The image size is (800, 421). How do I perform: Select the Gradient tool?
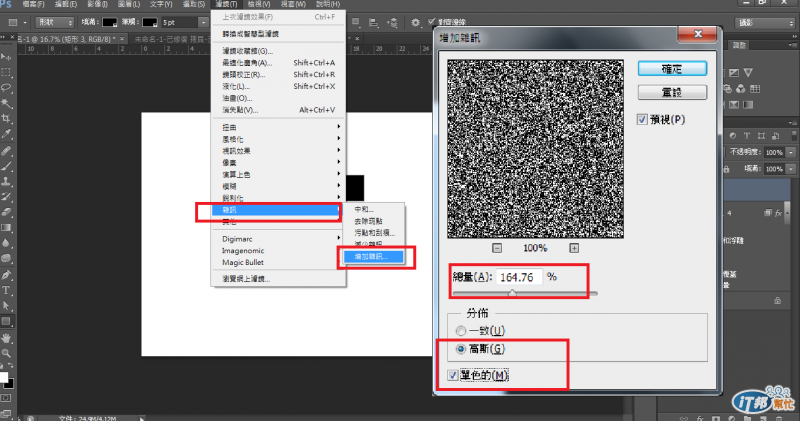click(x=6, y=228)
